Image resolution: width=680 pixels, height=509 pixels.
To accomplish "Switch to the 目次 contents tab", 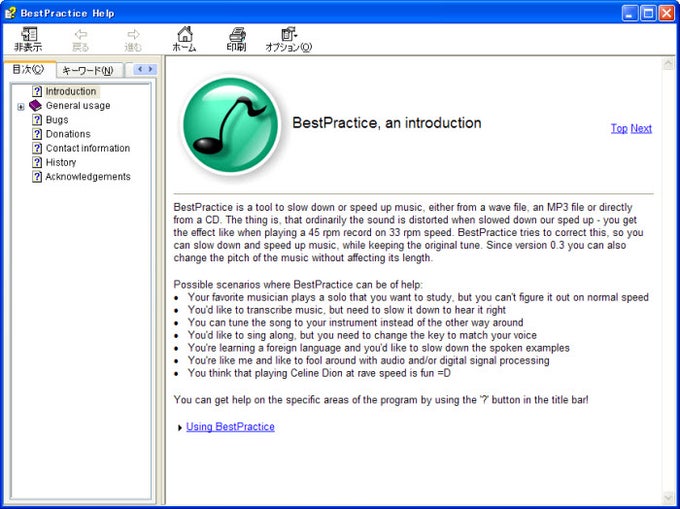I will click(28, 69).
